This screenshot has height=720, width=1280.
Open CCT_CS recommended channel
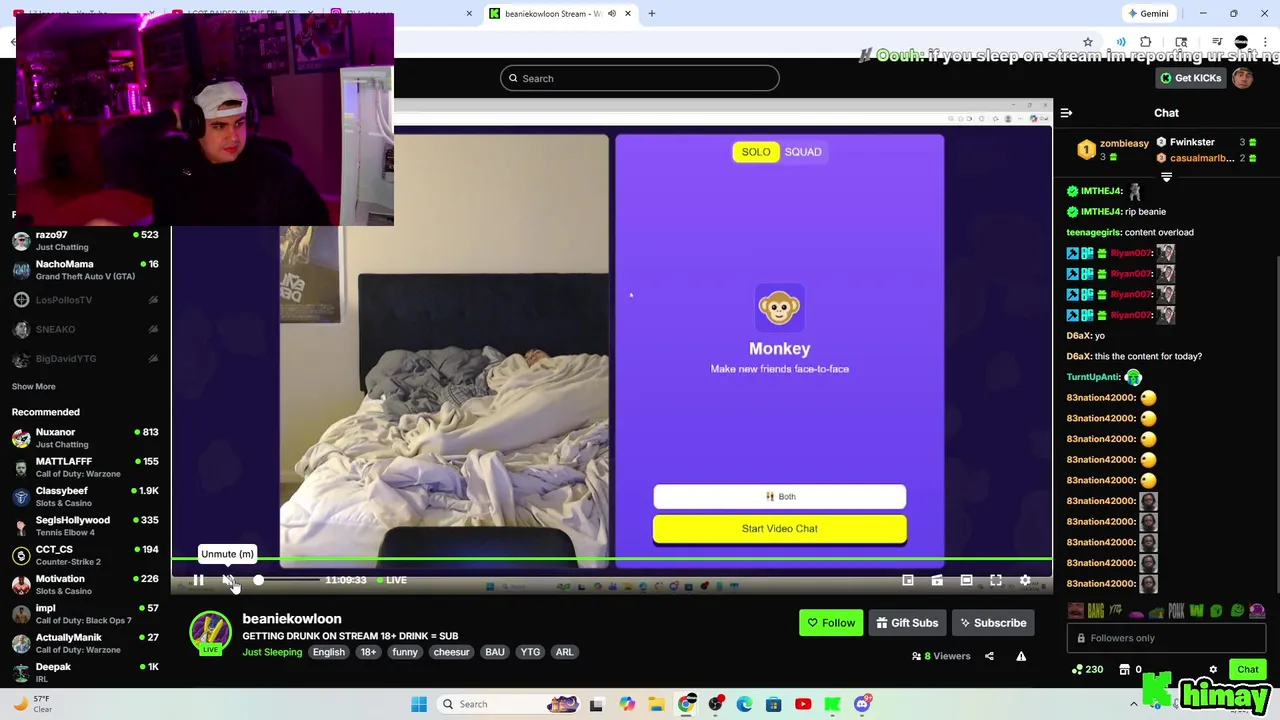point(86,555)
